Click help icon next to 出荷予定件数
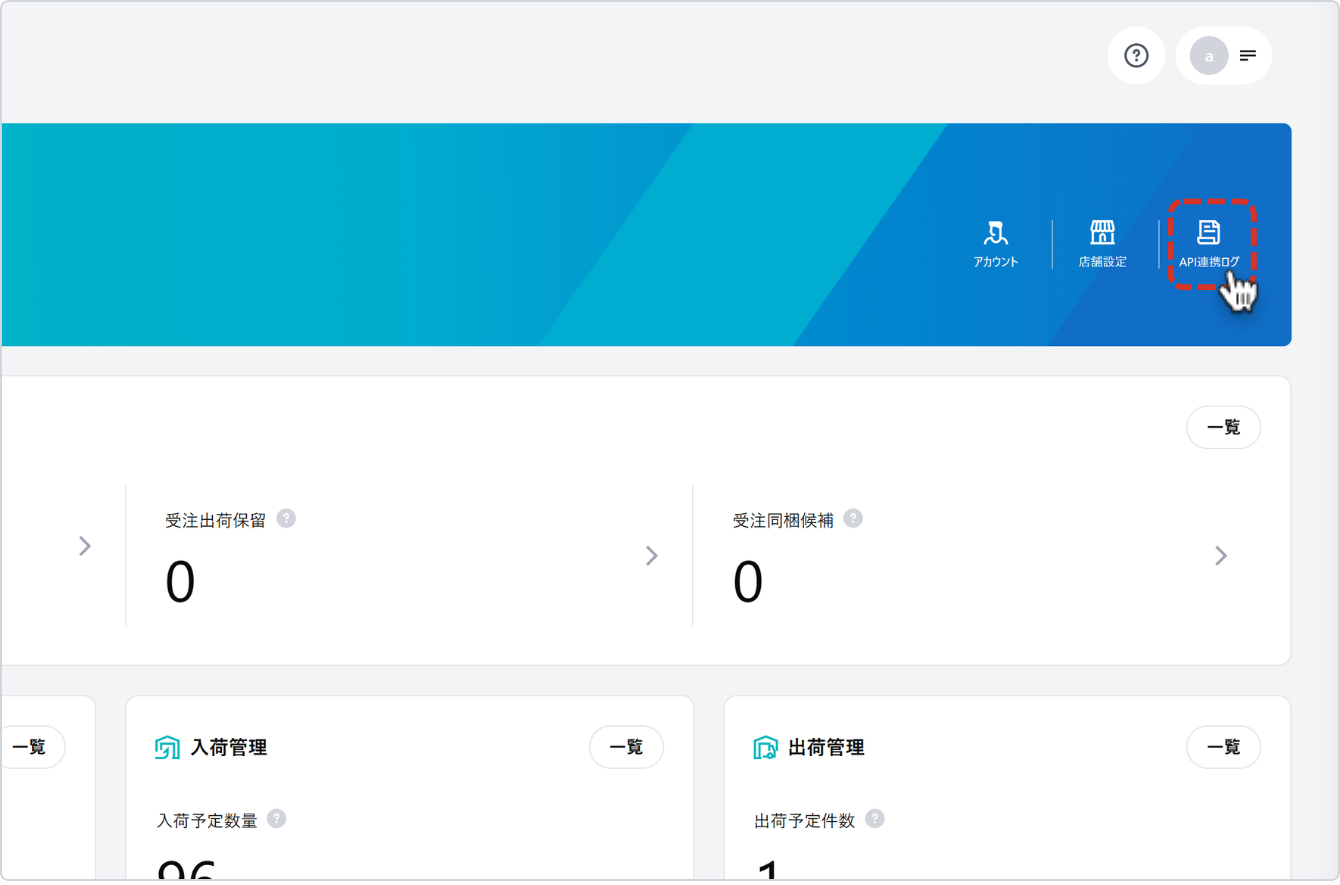Viewport: 1340px width, 885px height. pos(875,819)
